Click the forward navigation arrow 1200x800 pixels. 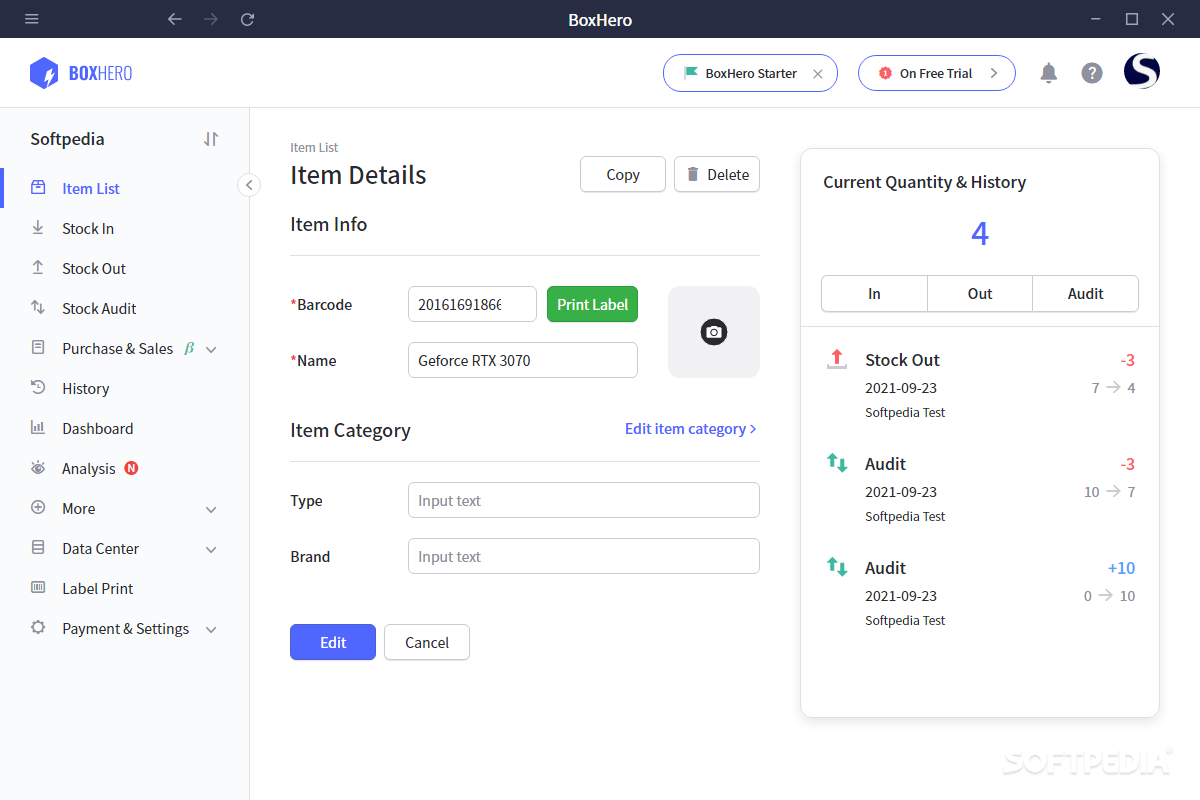pyautogui.click(x=211, y=19)
